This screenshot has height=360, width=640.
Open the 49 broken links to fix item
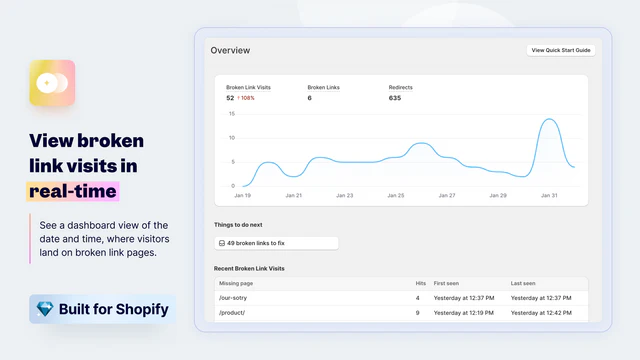276,243
